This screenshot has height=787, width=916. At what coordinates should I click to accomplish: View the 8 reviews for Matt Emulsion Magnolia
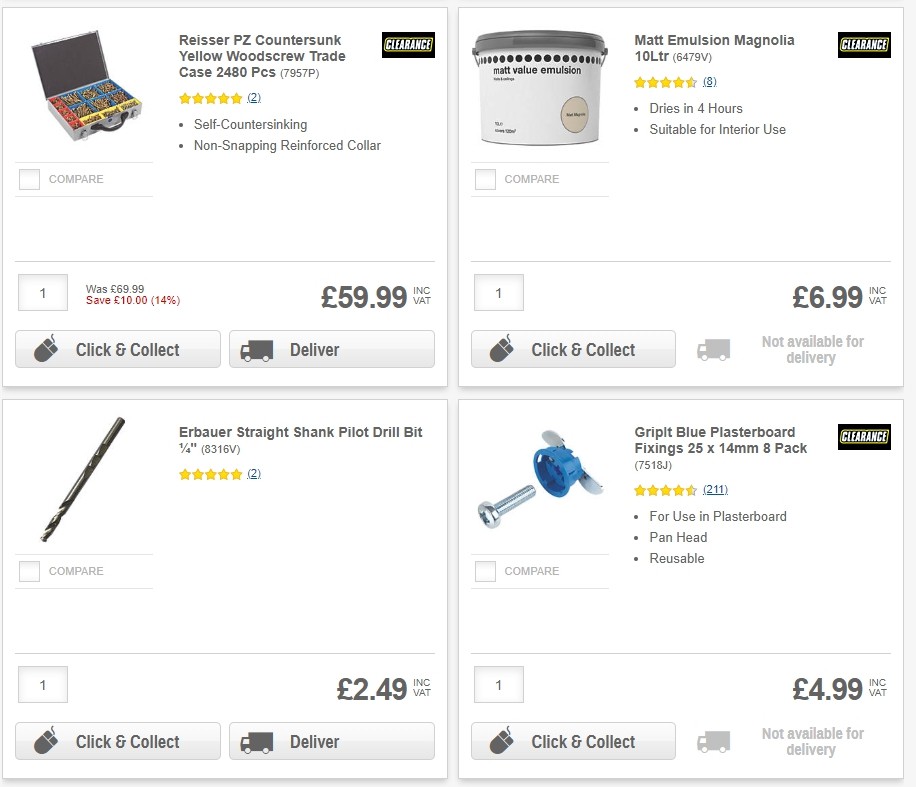pos(708,81)
